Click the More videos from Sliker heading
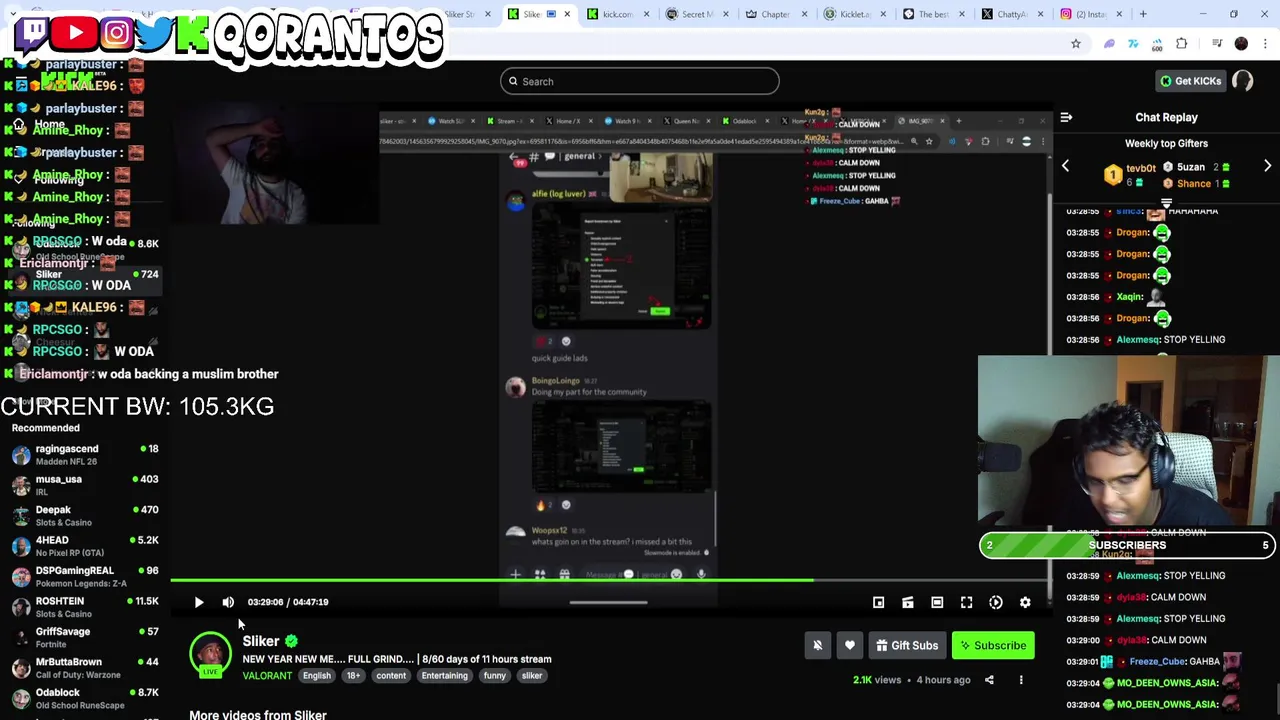 coord(258,715)
